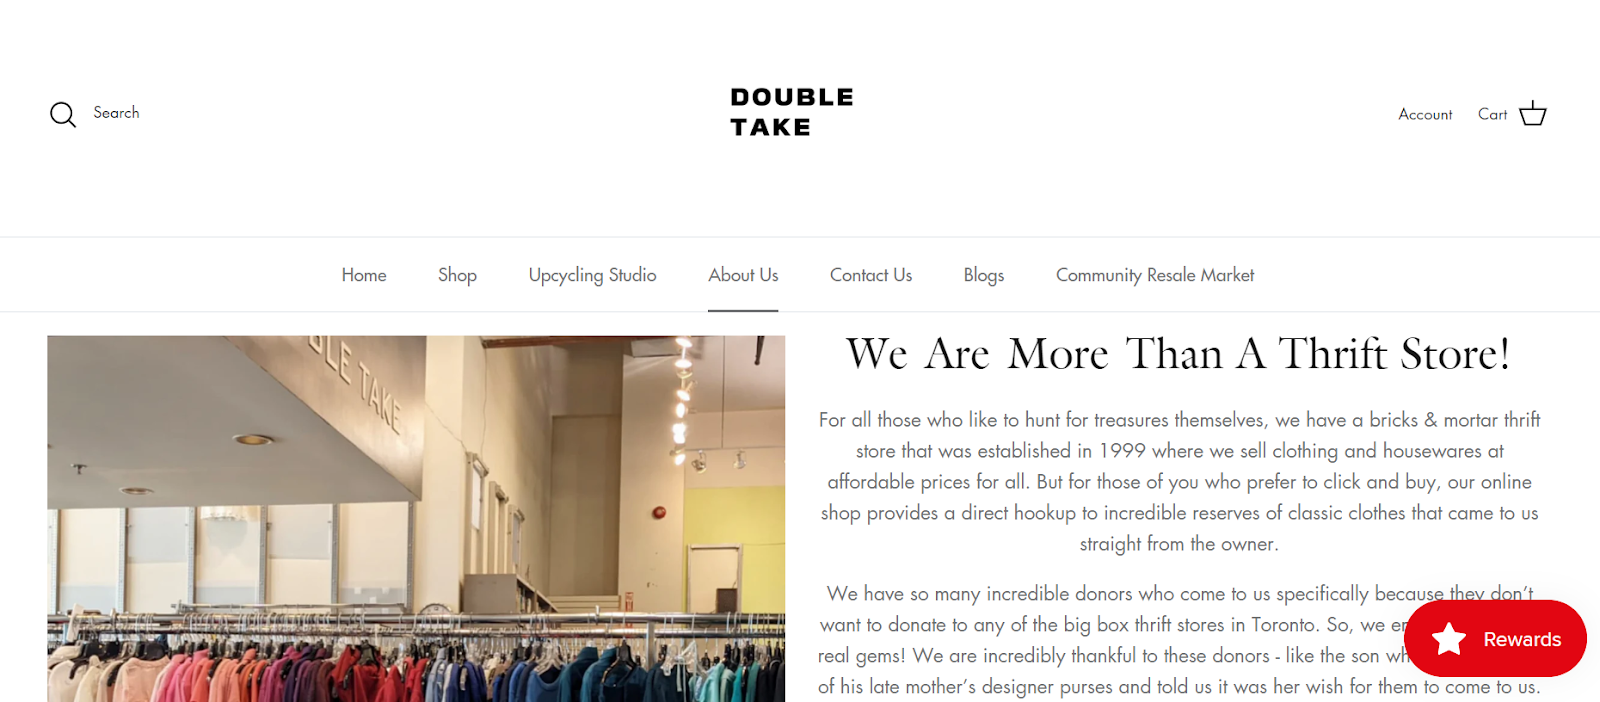The width and height of the screenshot is (1600, 702).
Task: Open the red Rewards button
Action: (x=1495, y=639)
